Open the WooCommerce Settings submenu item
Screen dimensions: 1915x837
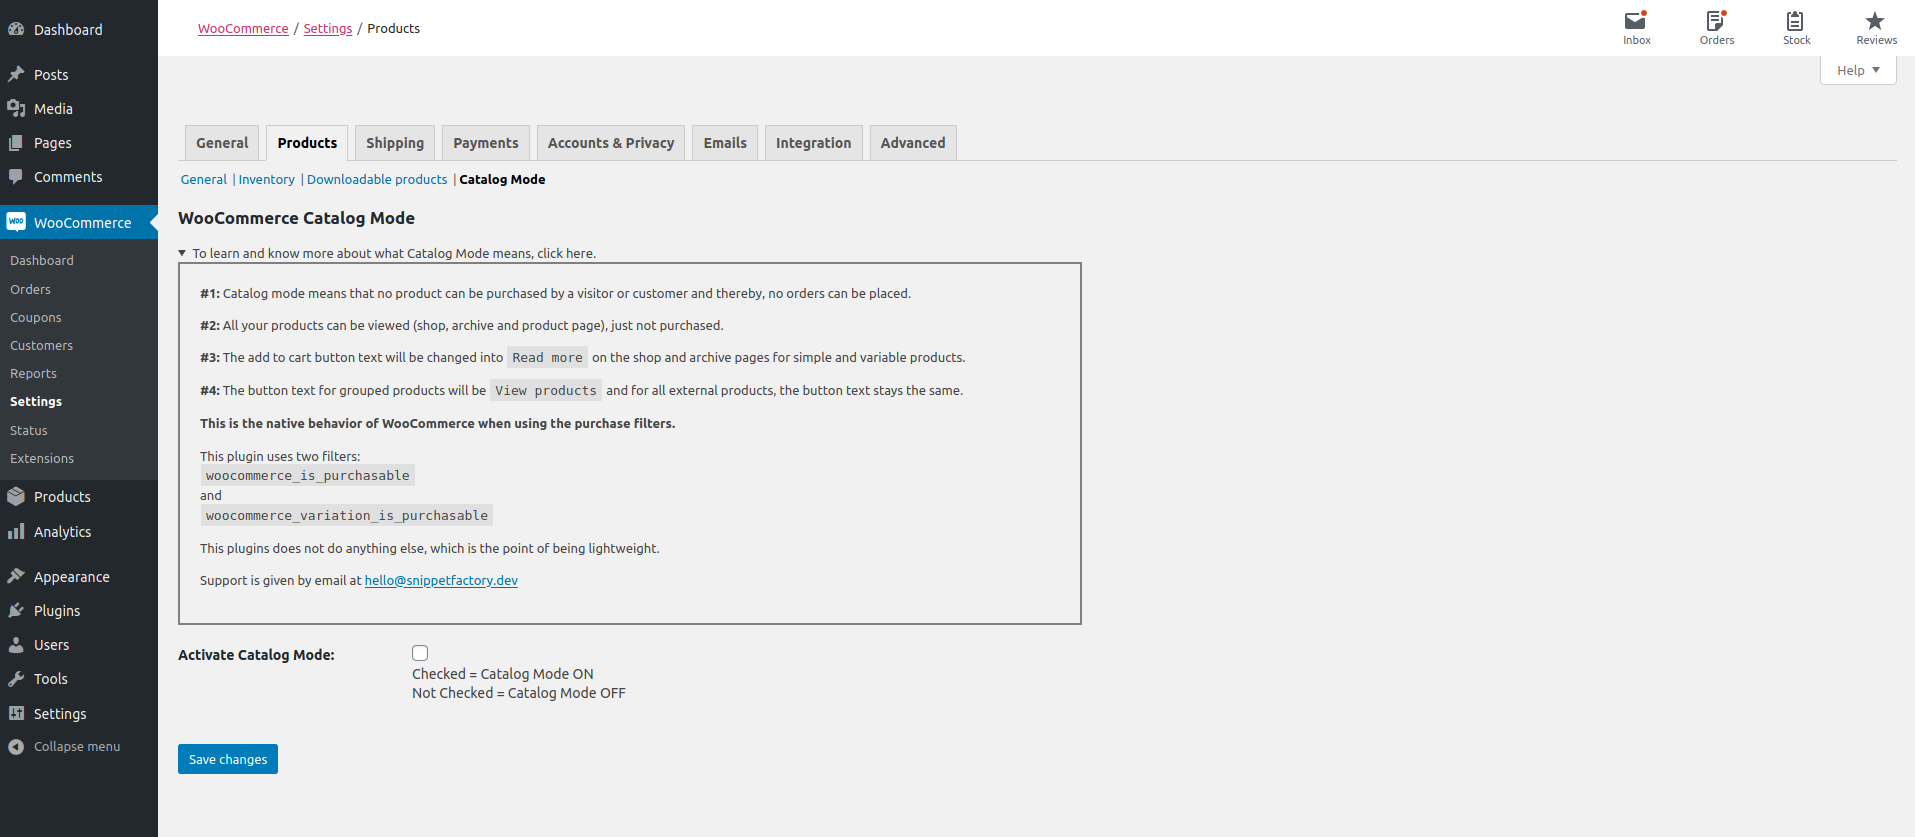pyautogui.click(x=36, y=401)
